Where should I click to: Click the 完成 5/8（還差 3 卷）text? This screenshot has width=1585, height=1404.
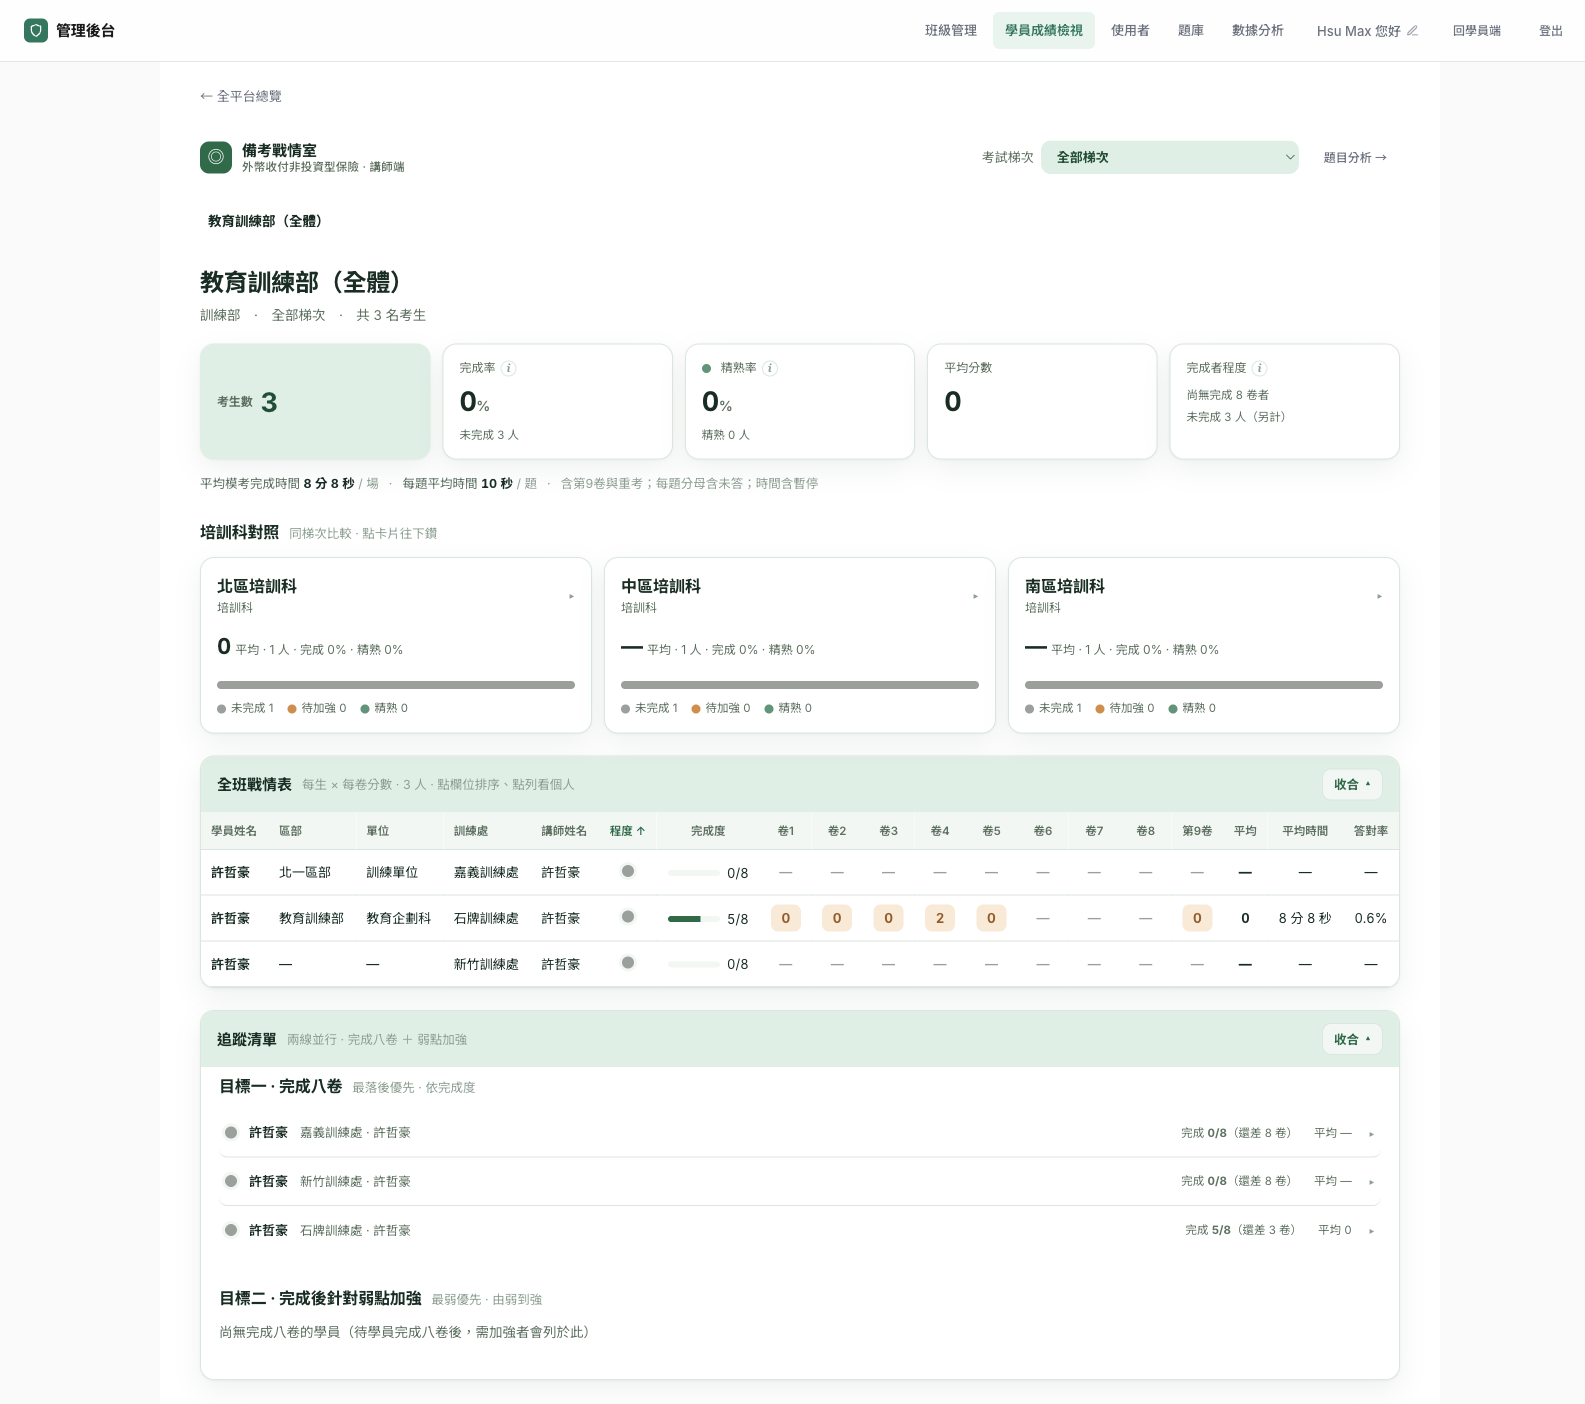coord(1240,1230)
